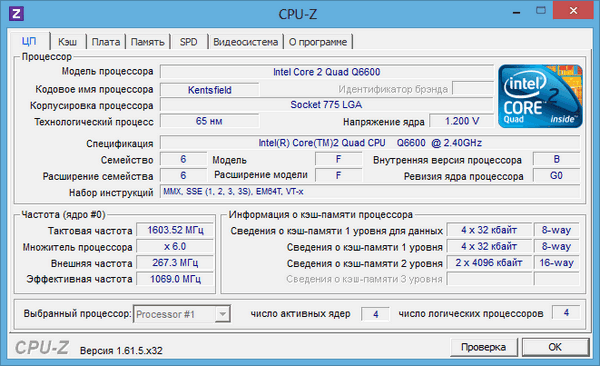The width and height of the screenshot is (600, 366).
Task: Click the 1.200 V core voltage value
Action: [x=462, y=121]
